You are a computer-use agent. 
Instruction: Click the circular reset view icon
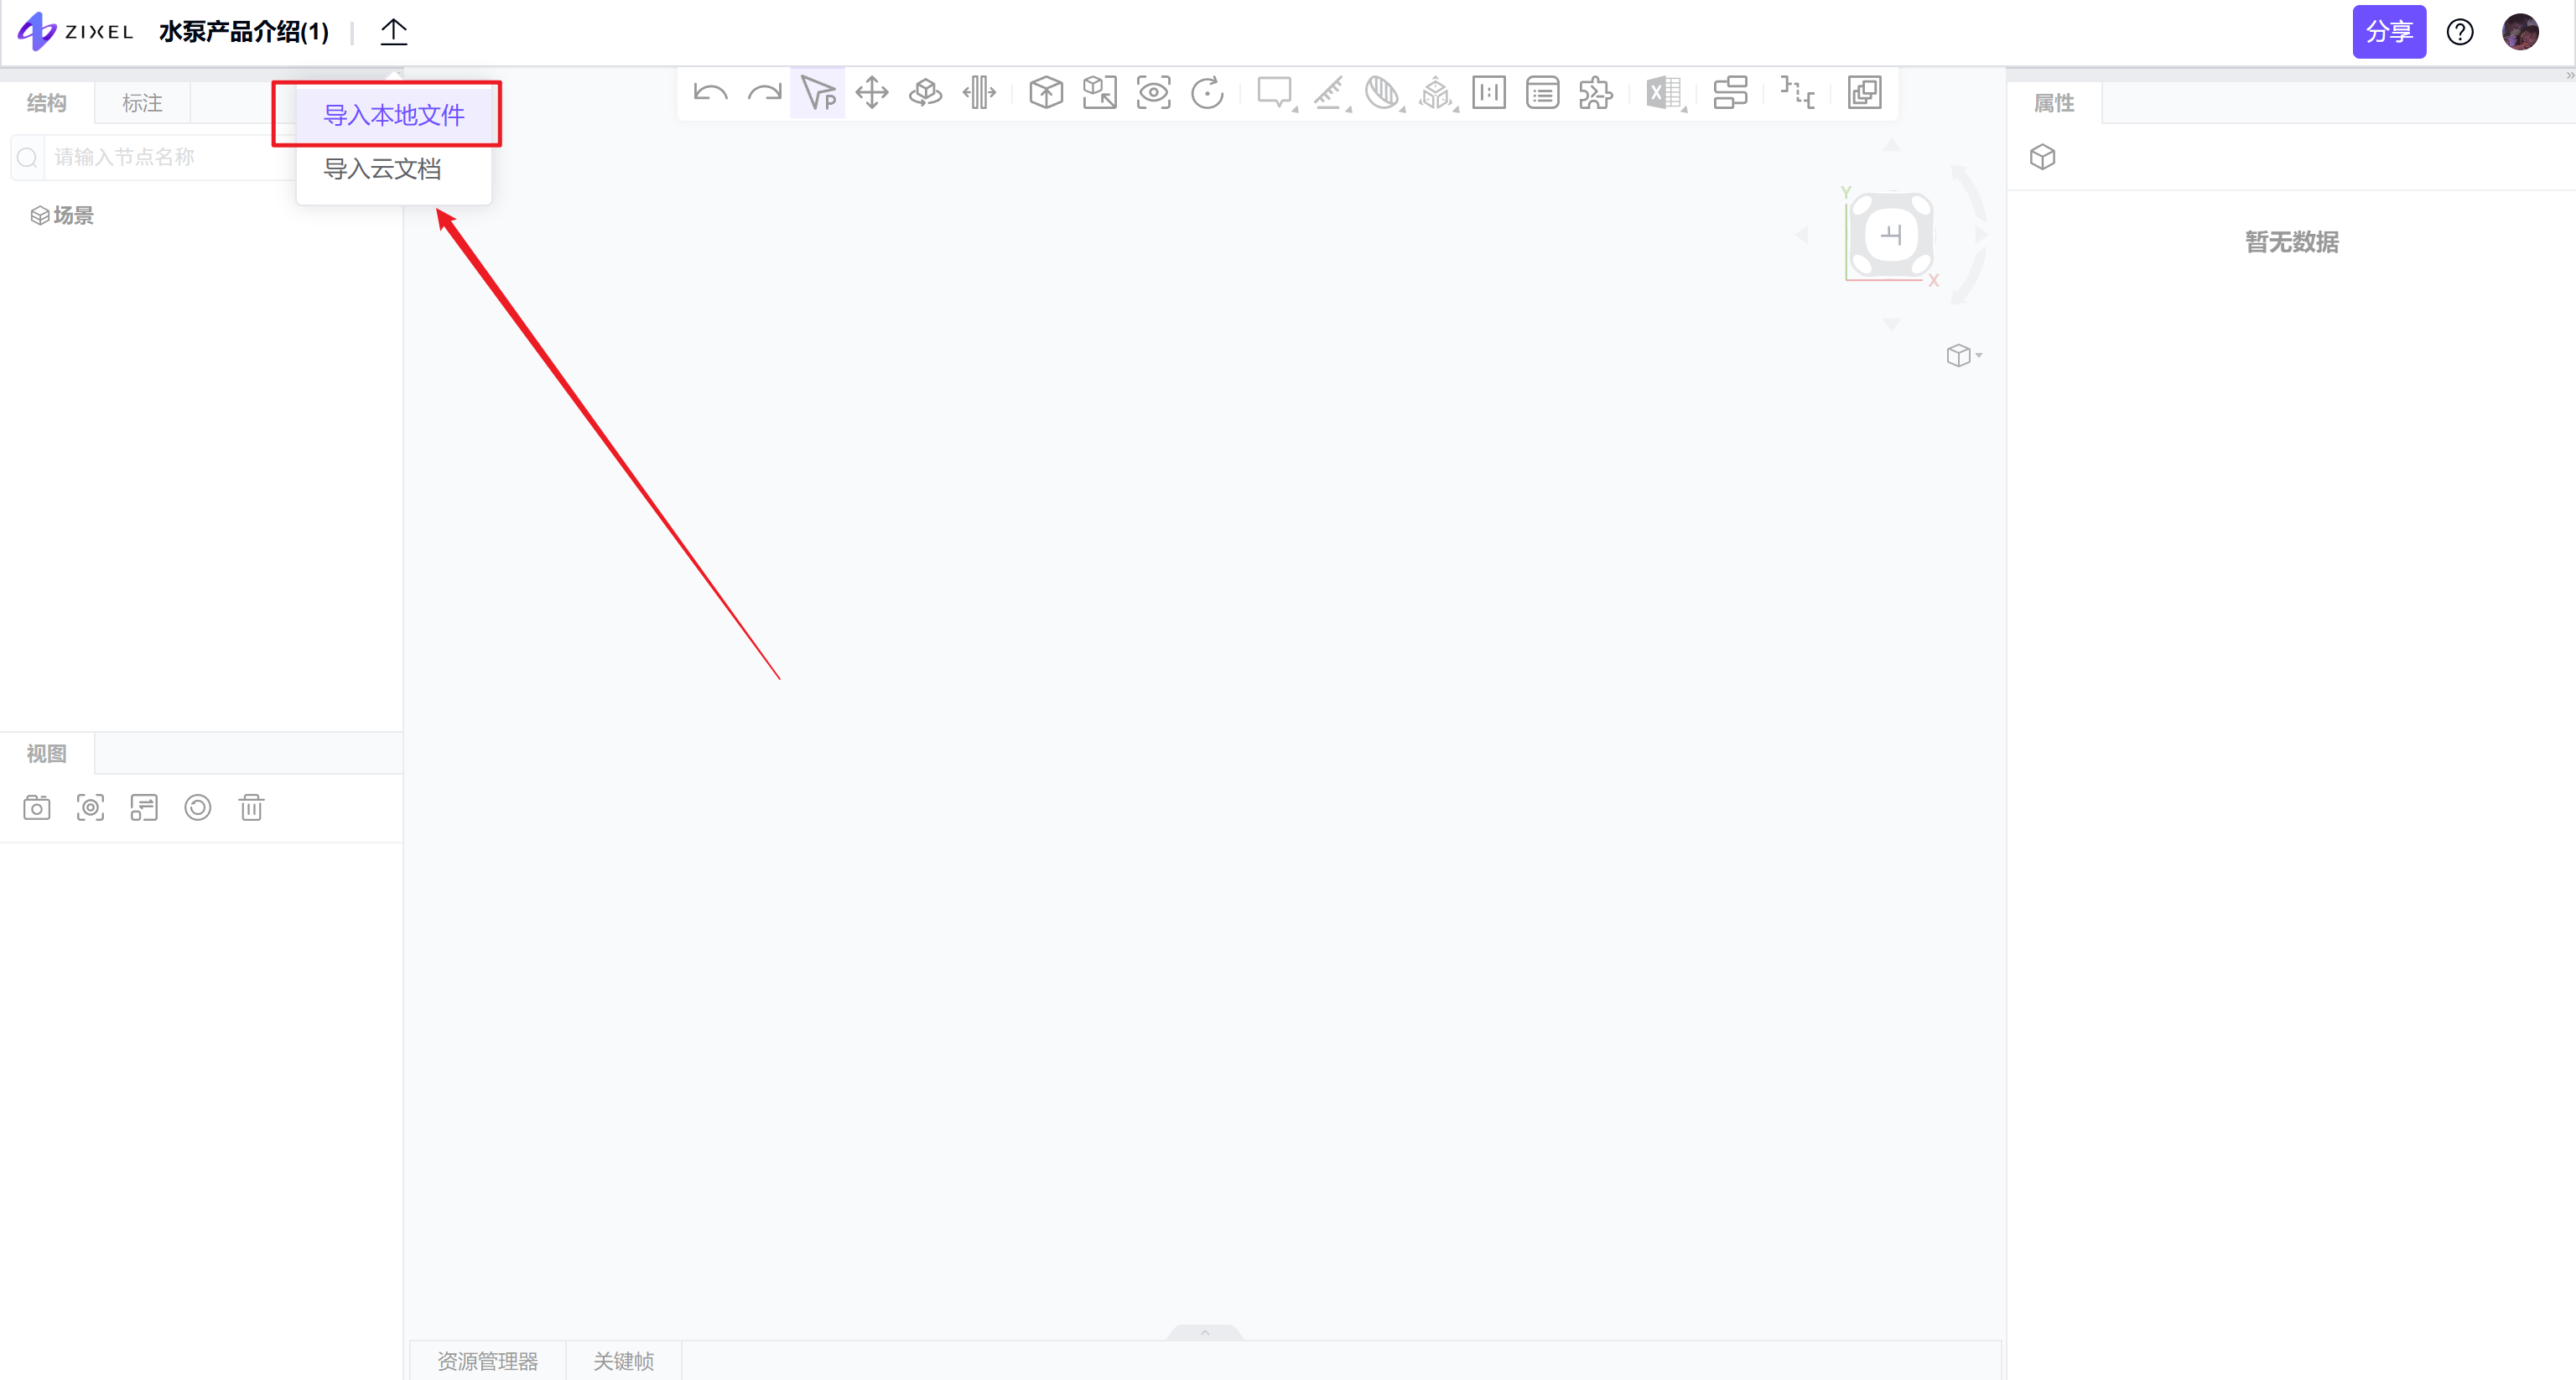(198, 807)
